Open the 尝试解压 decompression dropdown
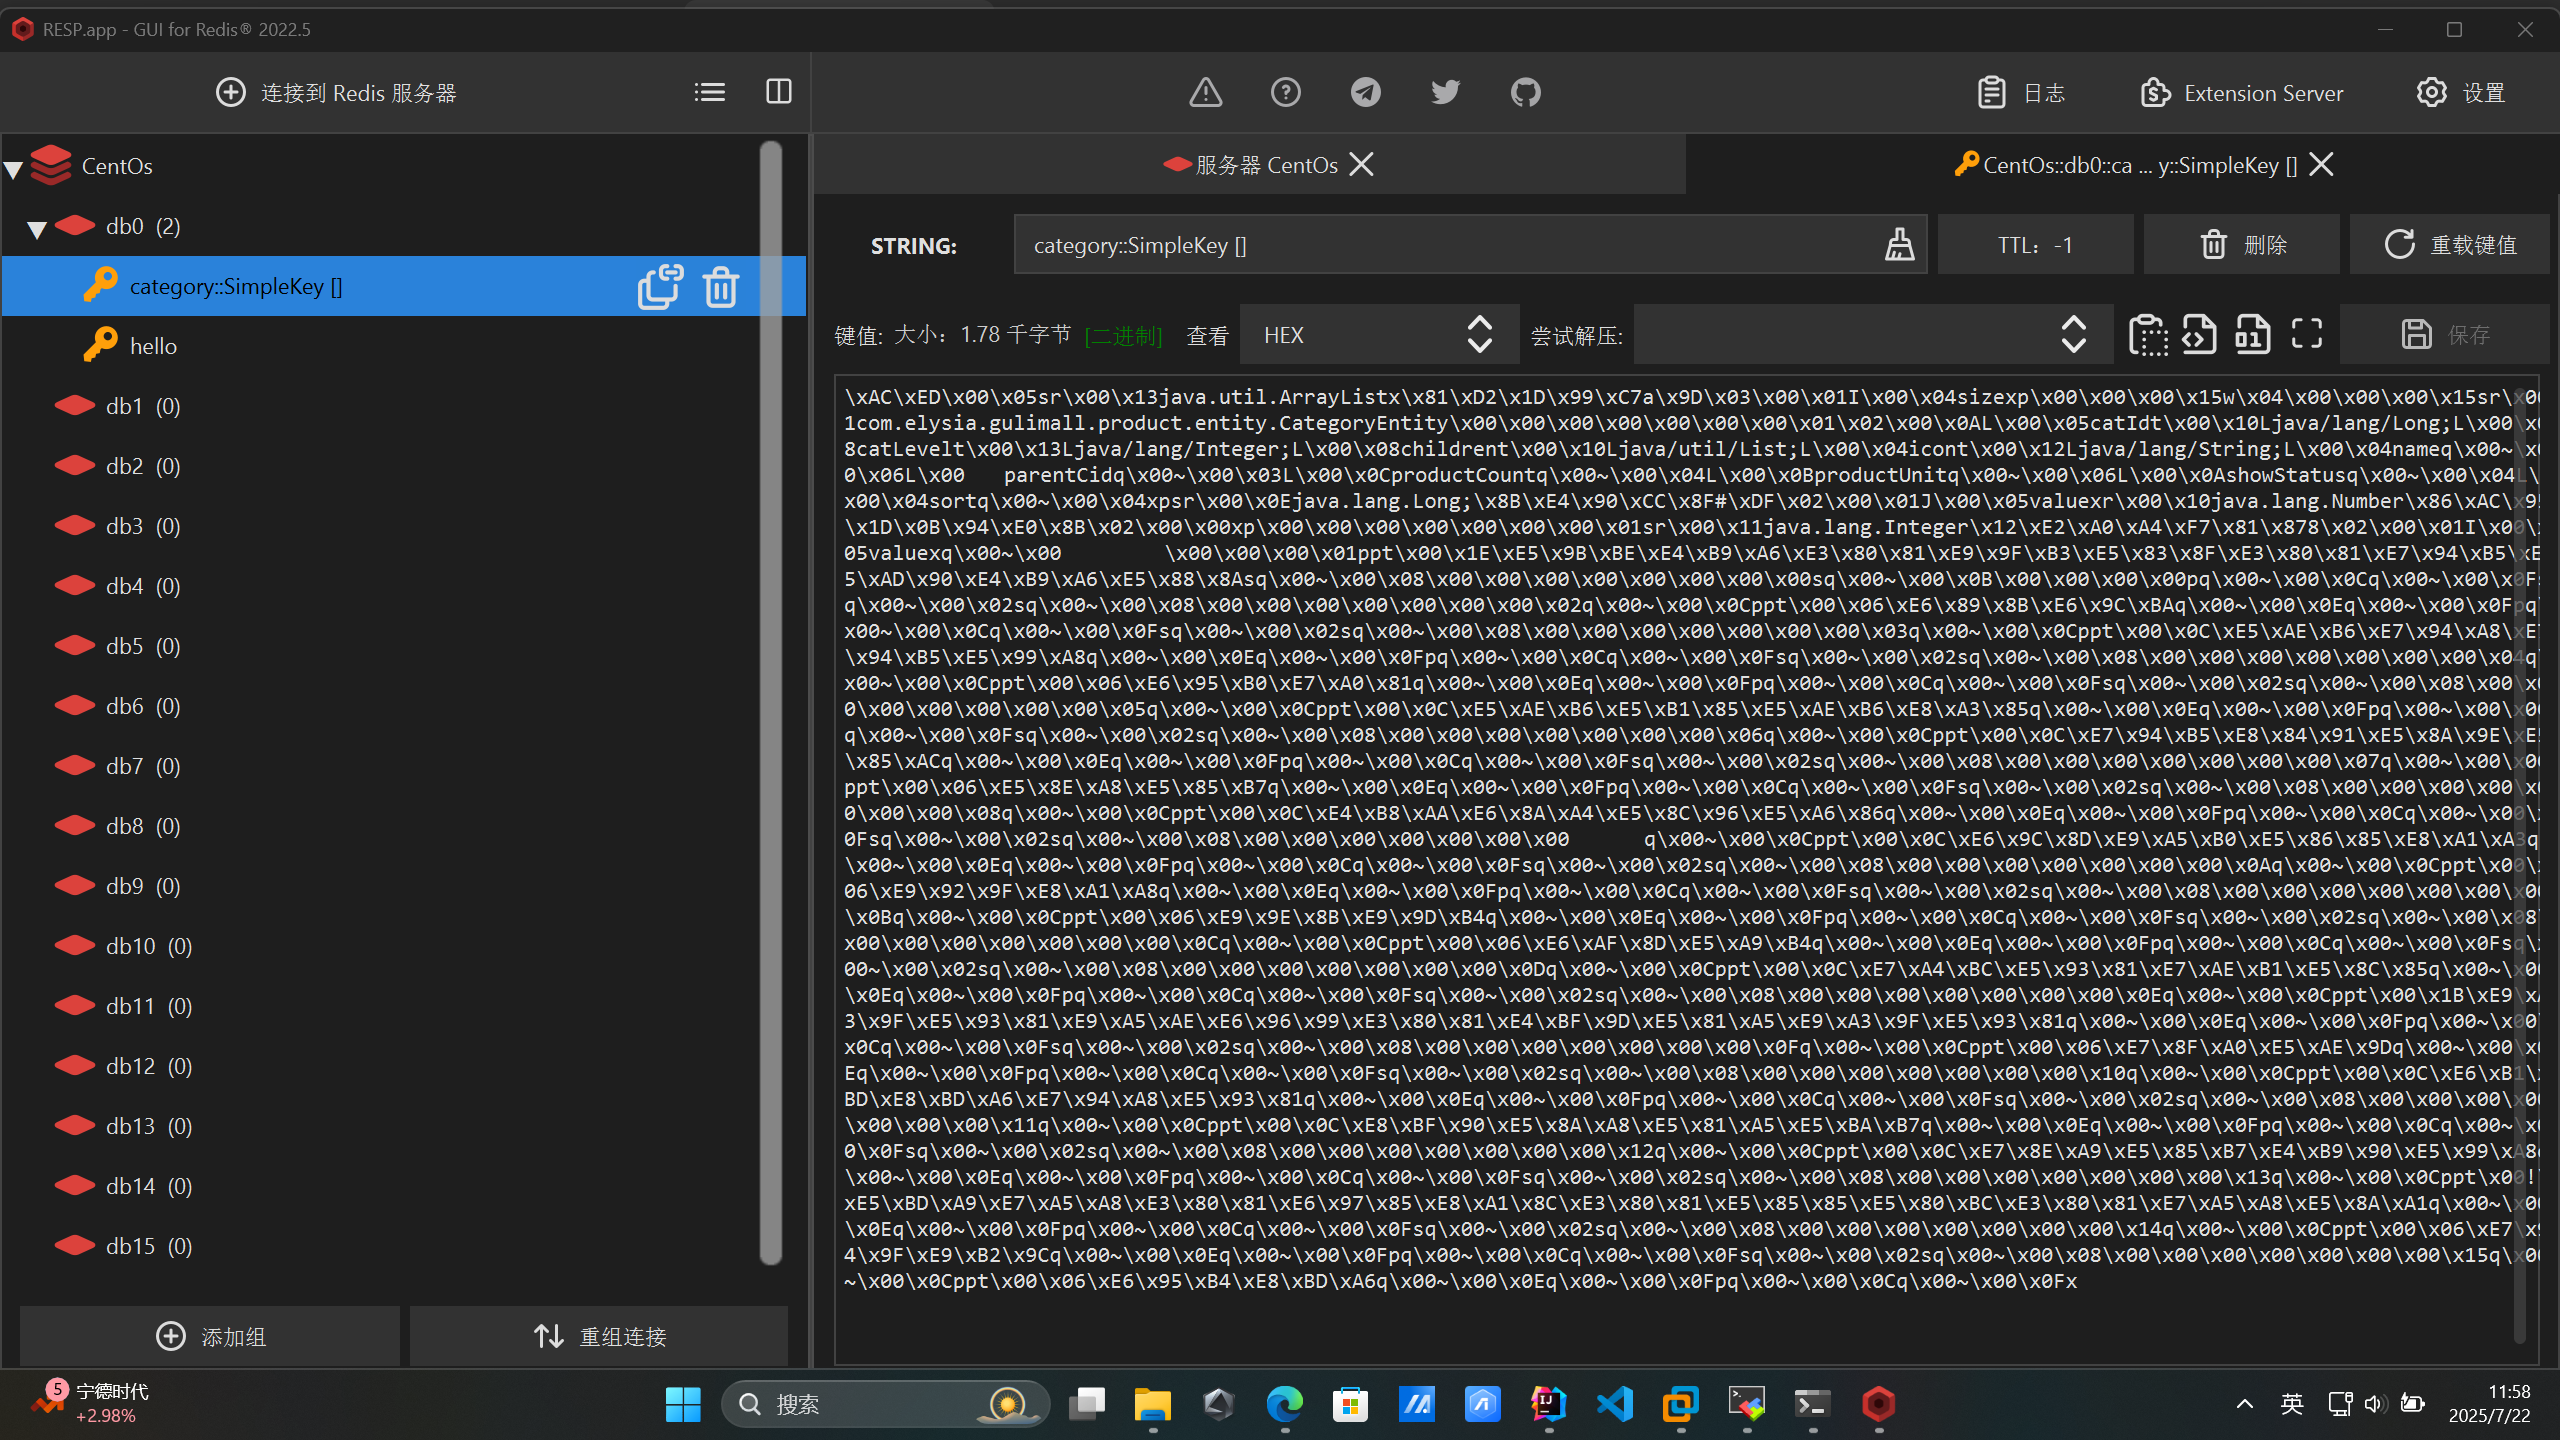This screenshot has width=2560, height=1440. click(x=1872, y=335)
